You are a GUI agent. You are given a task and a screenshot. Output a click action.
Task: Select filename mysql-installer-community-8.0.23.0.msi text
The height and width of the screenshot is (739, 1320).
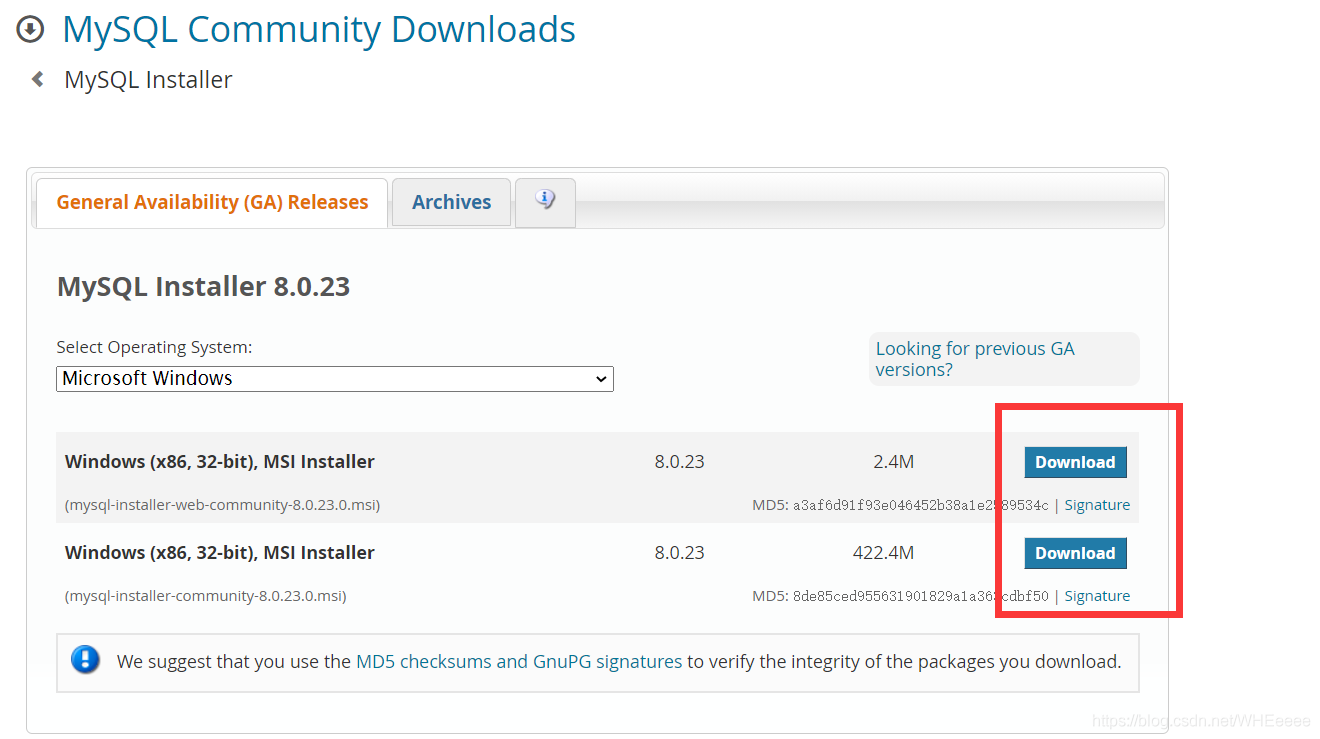205,596
